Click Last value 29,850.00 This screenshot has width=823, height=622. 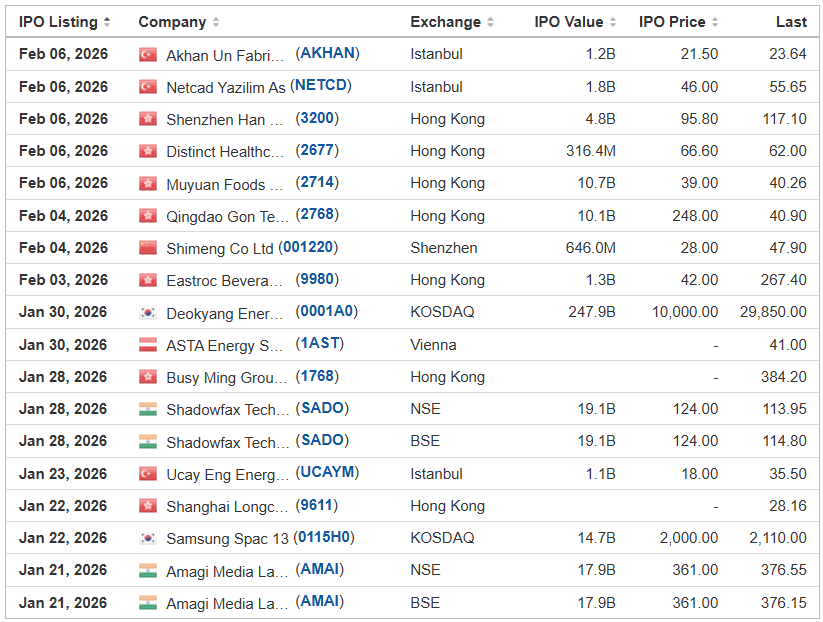pyautogui.click(x=773, y=312)
